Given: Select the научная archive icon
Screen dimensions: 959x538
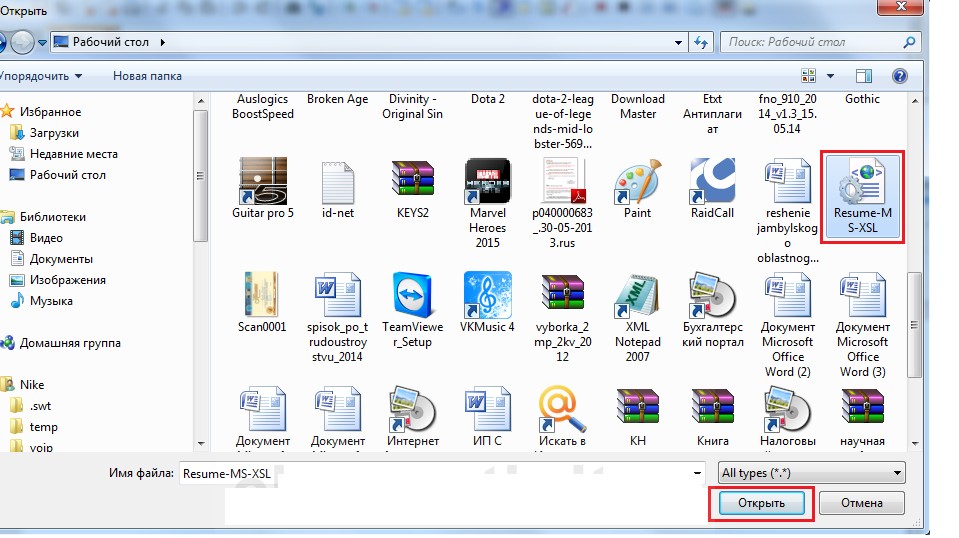Looking at the screenshot, I should point(862,406).
